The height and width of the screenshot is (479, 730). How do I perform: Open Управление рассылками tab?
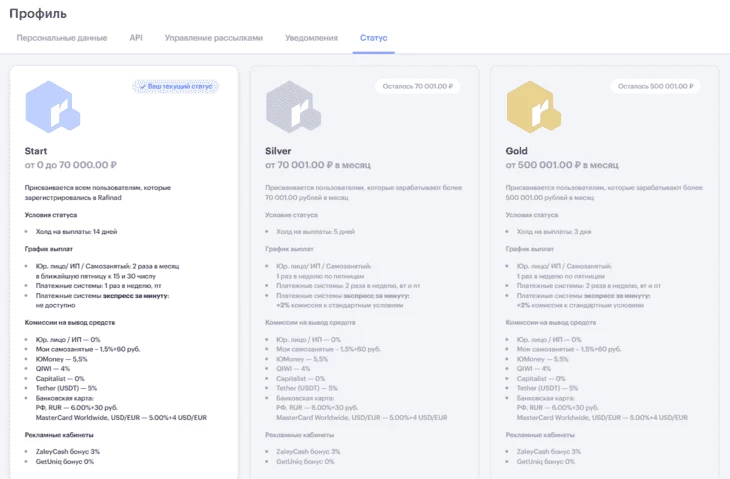[214, 38]
